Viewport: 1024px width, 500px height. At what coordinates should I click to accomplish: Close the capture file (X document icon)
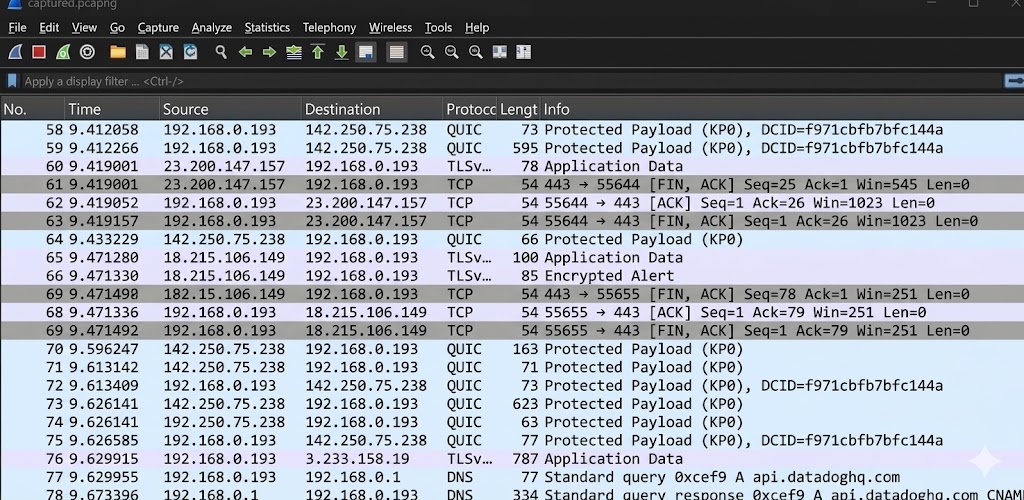point(166,52)
